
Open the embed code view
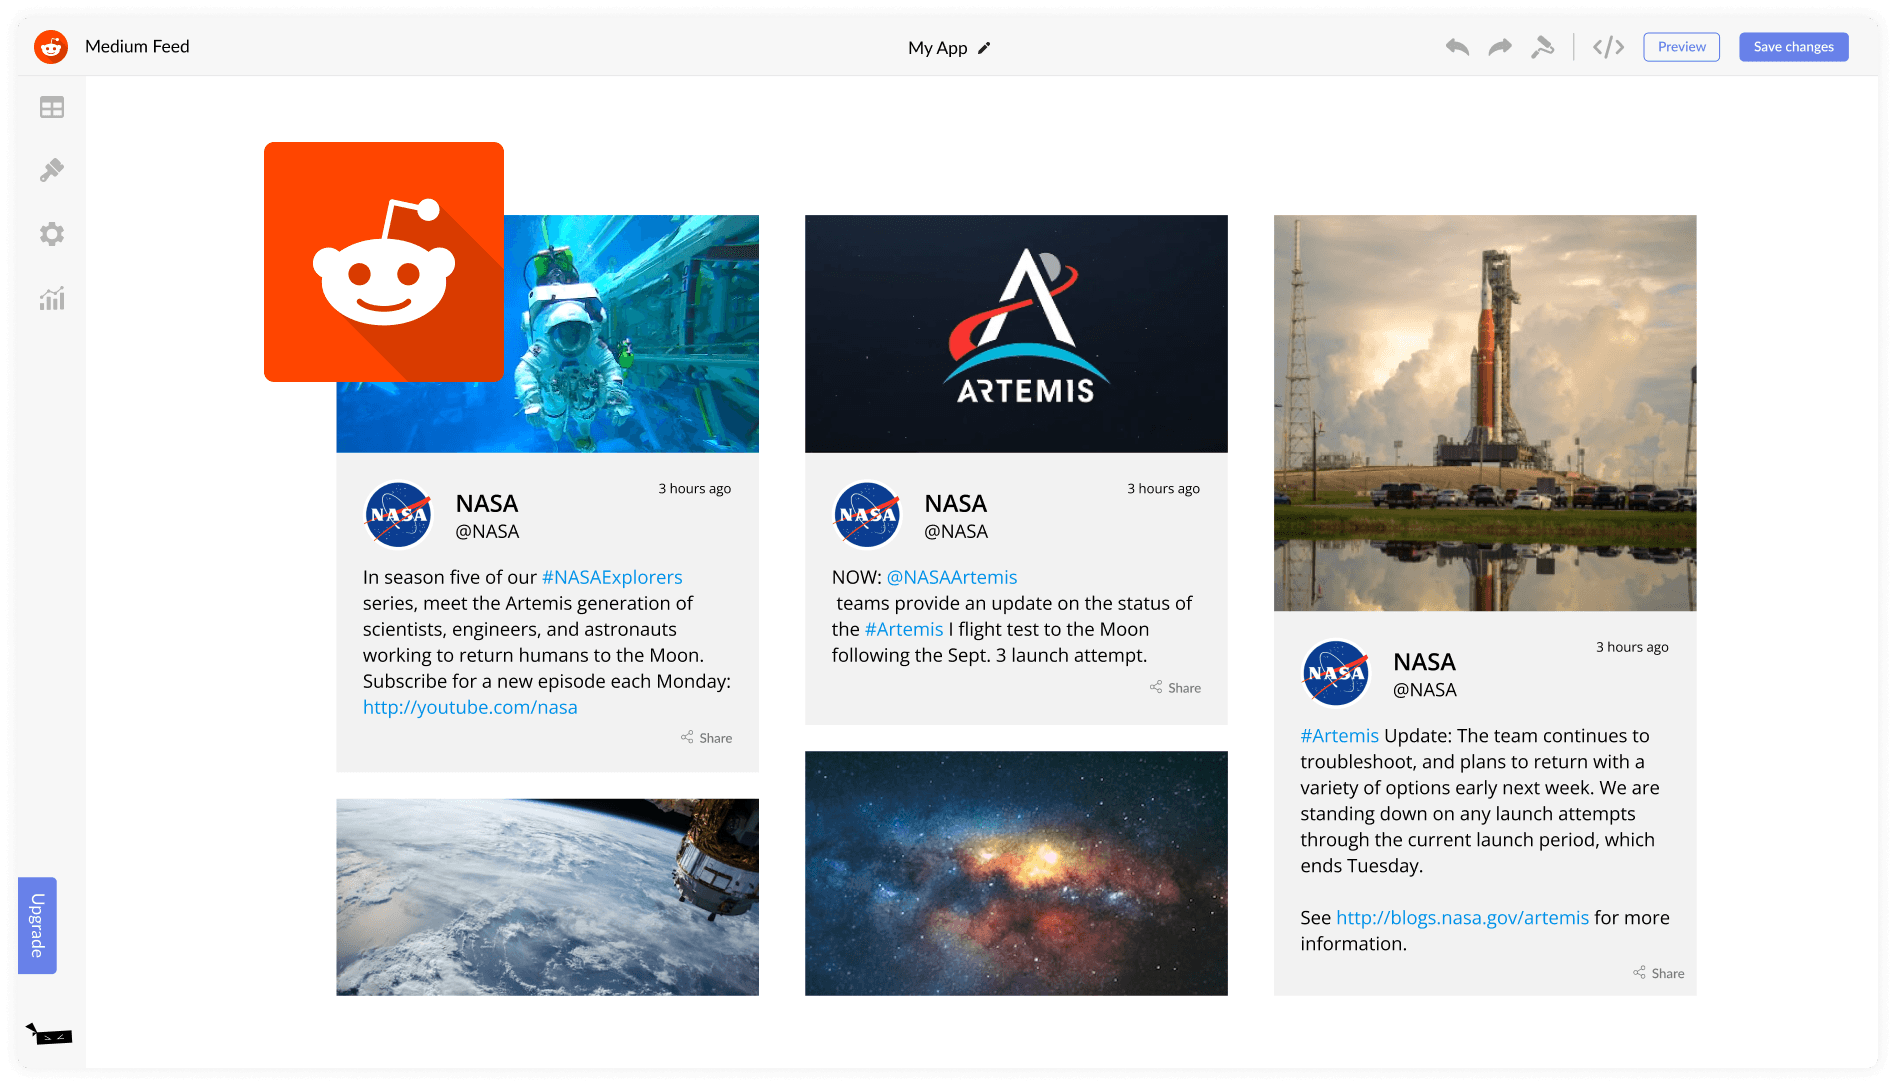1608,46
